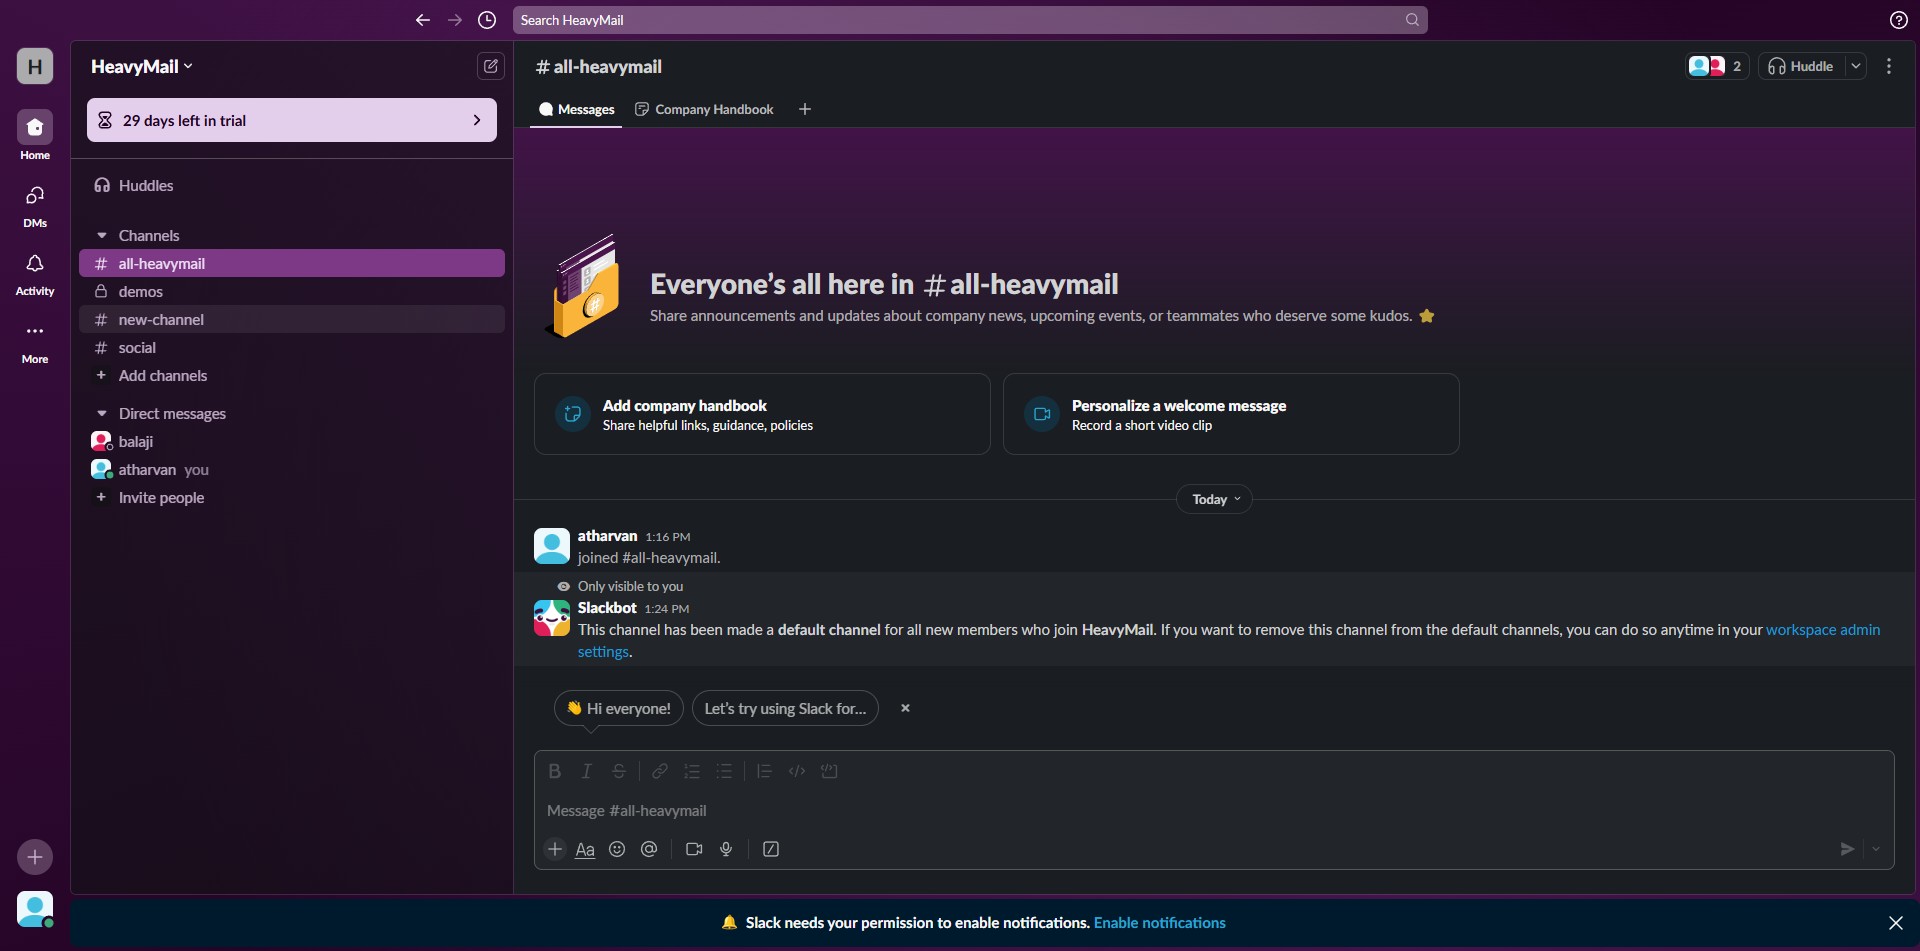Open channel more options menu
The height and width of the screenshot is (951, 1920).
(x=1889, y=66)
